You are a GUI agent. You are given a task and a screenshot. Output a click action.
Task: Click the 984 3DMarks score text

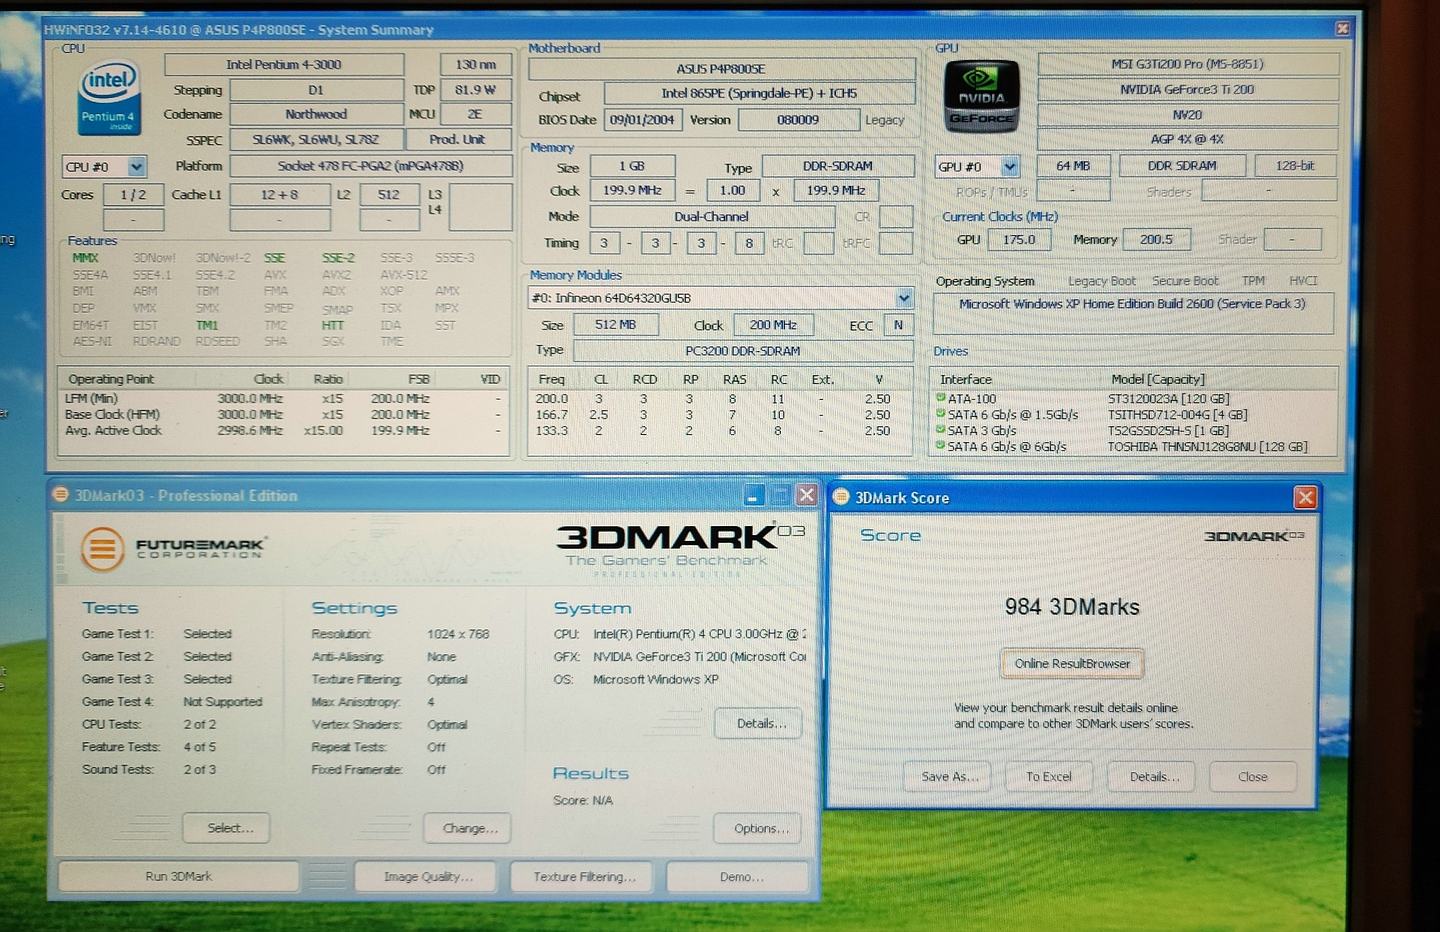tap(1072, 607)
